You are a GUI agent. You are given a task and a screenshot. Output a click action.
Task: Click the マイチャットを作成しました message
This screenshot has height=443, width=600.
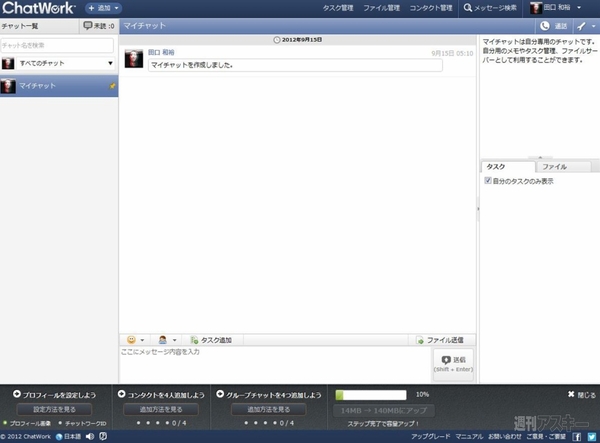[295, 65]
